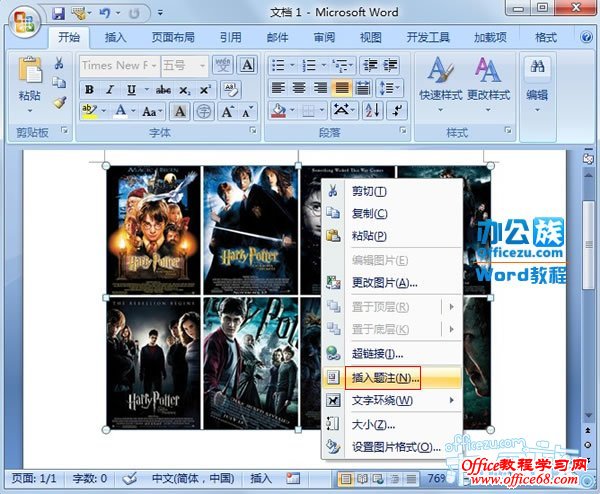Click the language indicator in status bar
600x494 pixels.
[x=193, y=478]
